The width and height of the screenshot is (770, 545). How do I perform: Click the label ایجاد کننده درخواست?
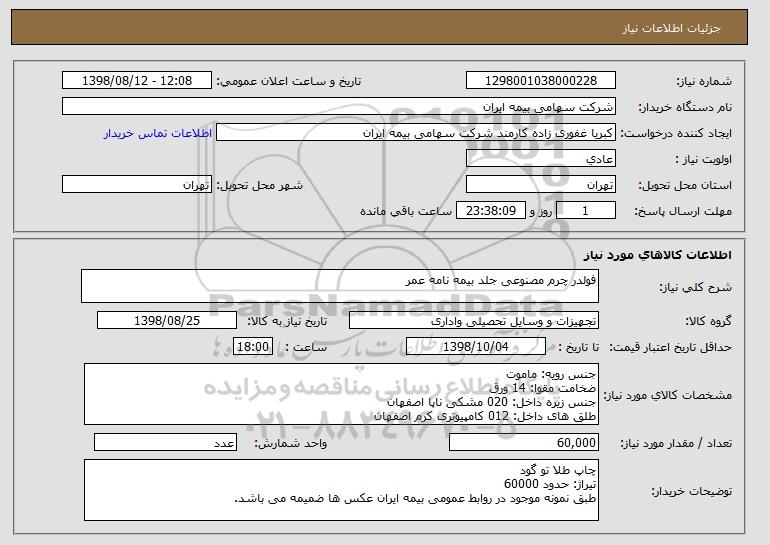point(676,133)
